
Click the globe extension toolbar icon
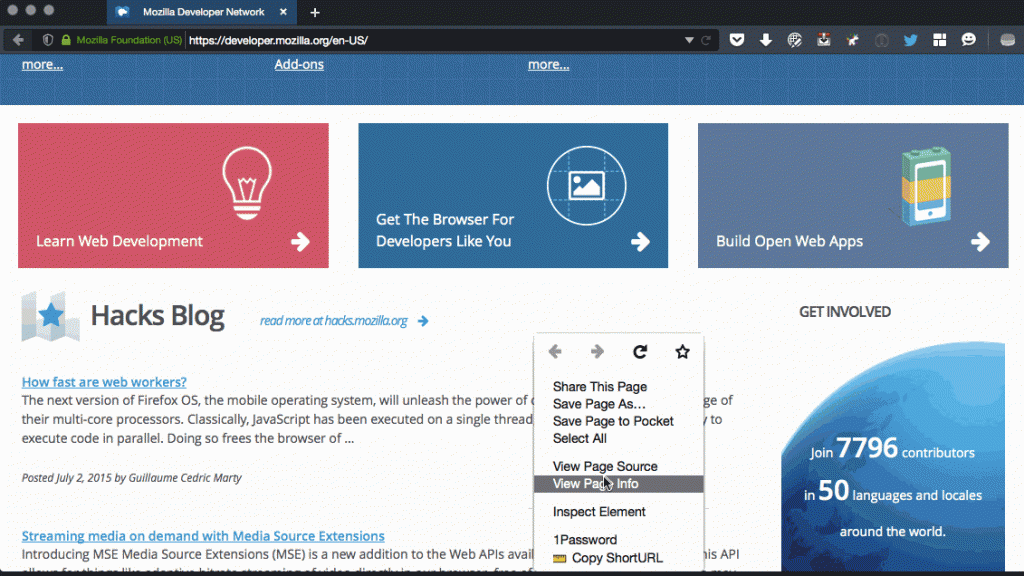(794, 40)
